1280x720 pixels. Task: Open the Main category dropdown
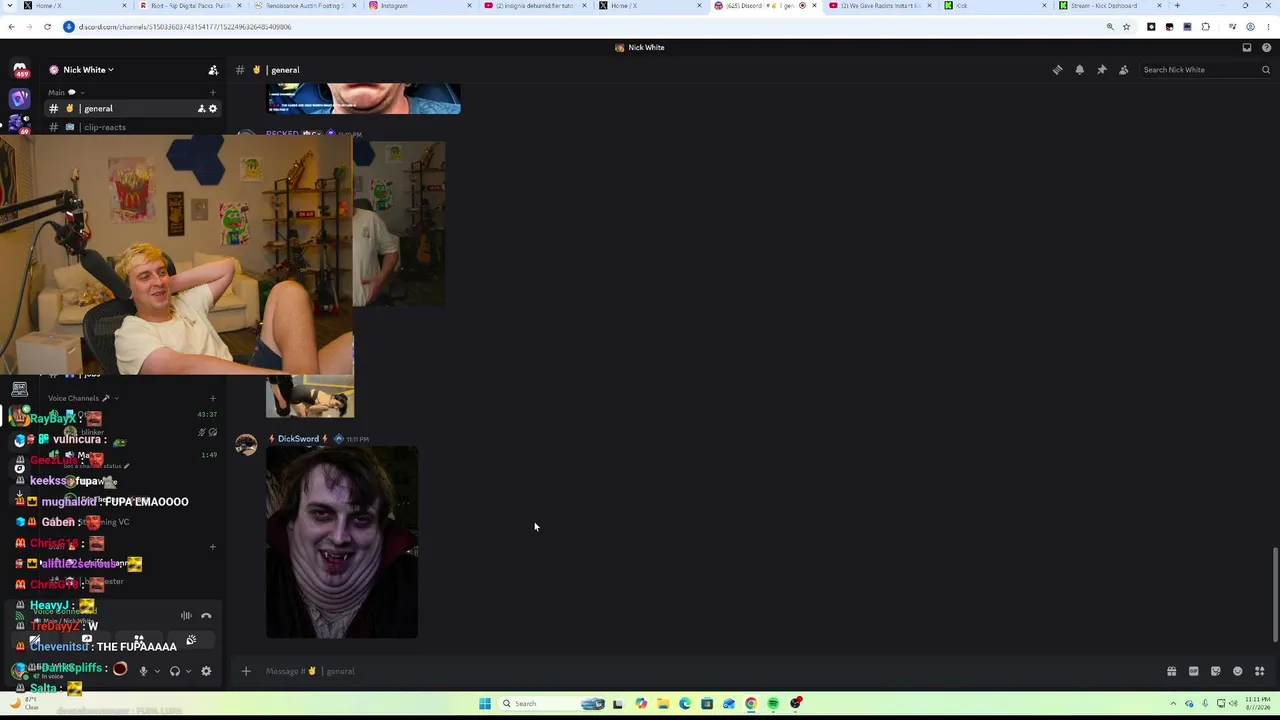(65, 92)
